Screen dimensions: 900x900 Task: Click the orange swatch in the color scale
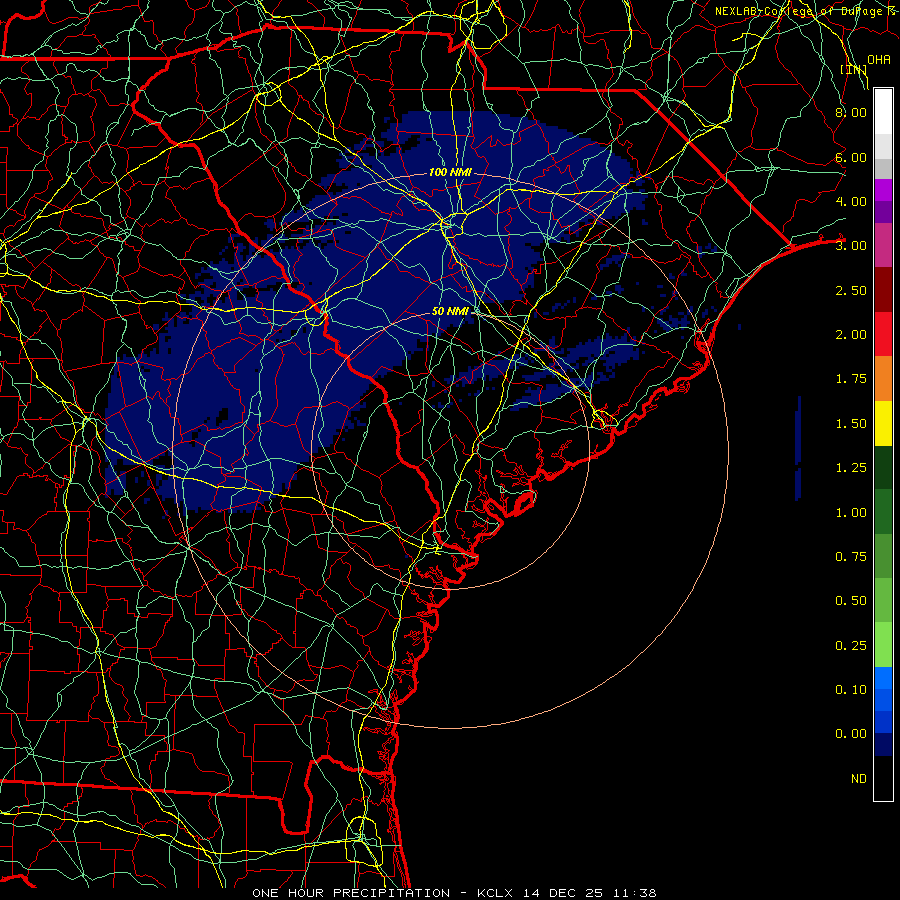(883, 378)
